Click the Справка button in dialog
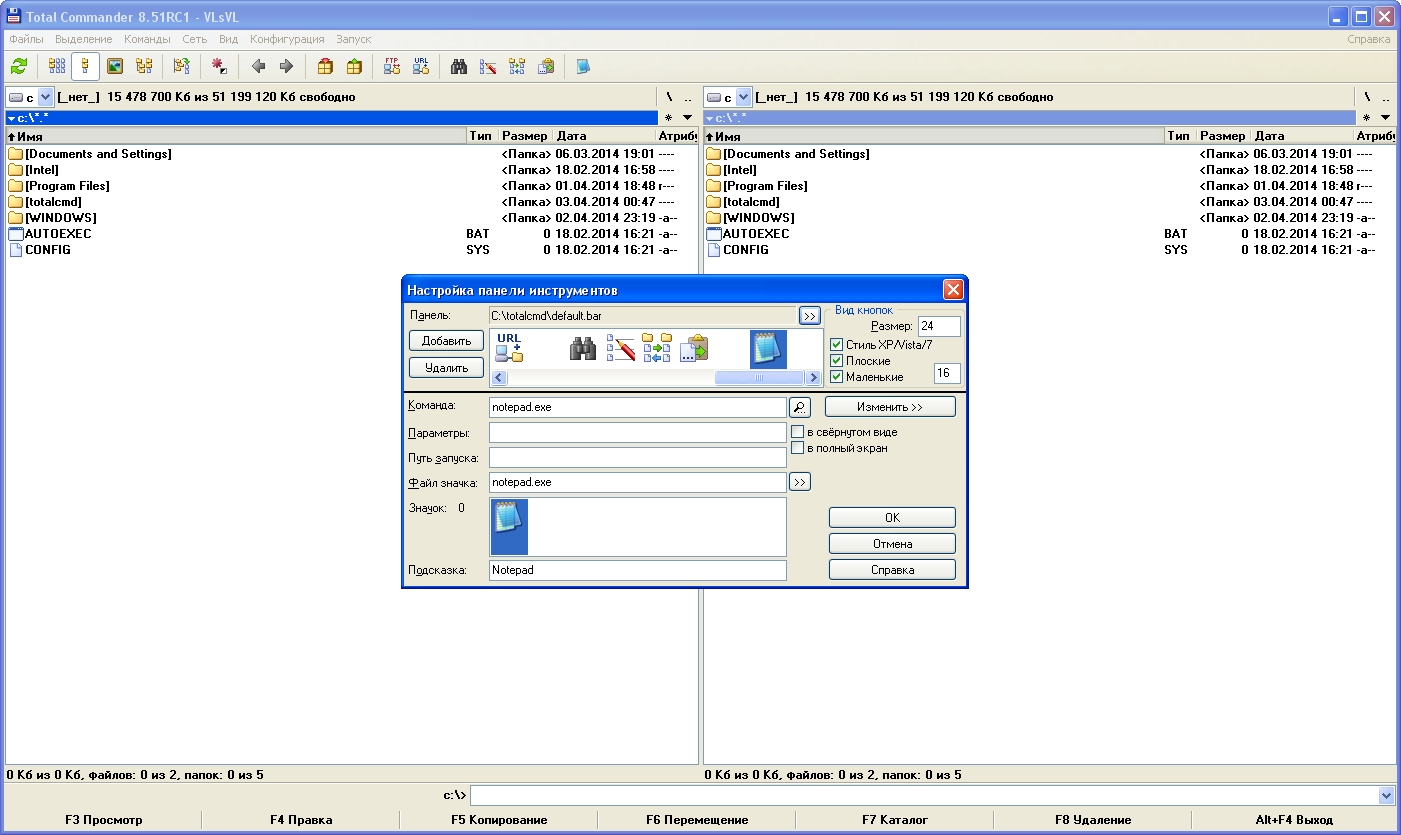 (892, 570)
